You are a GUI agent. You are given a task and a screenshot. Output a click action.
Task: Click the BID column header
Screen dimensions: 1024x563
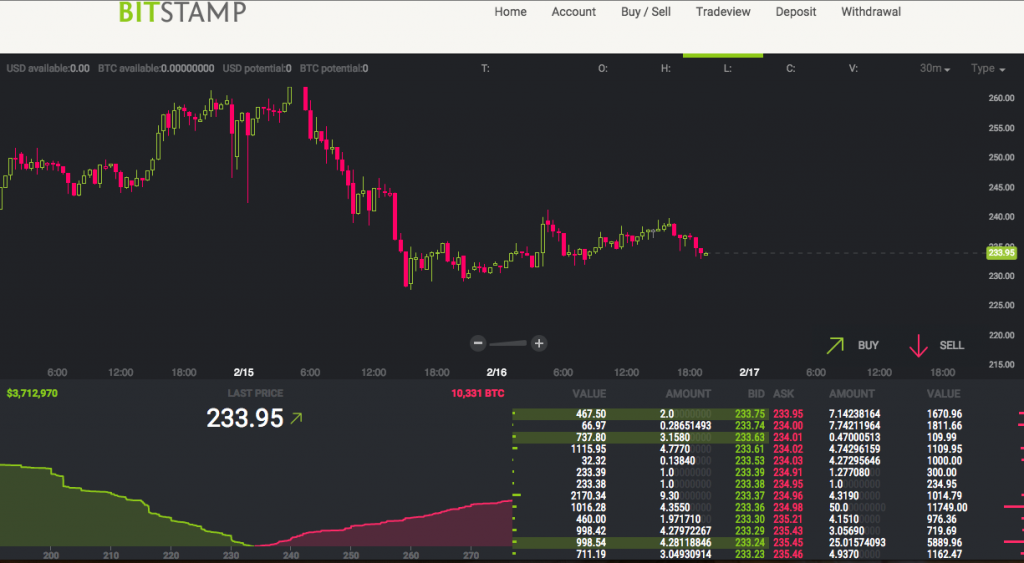[x=756, y=394]
